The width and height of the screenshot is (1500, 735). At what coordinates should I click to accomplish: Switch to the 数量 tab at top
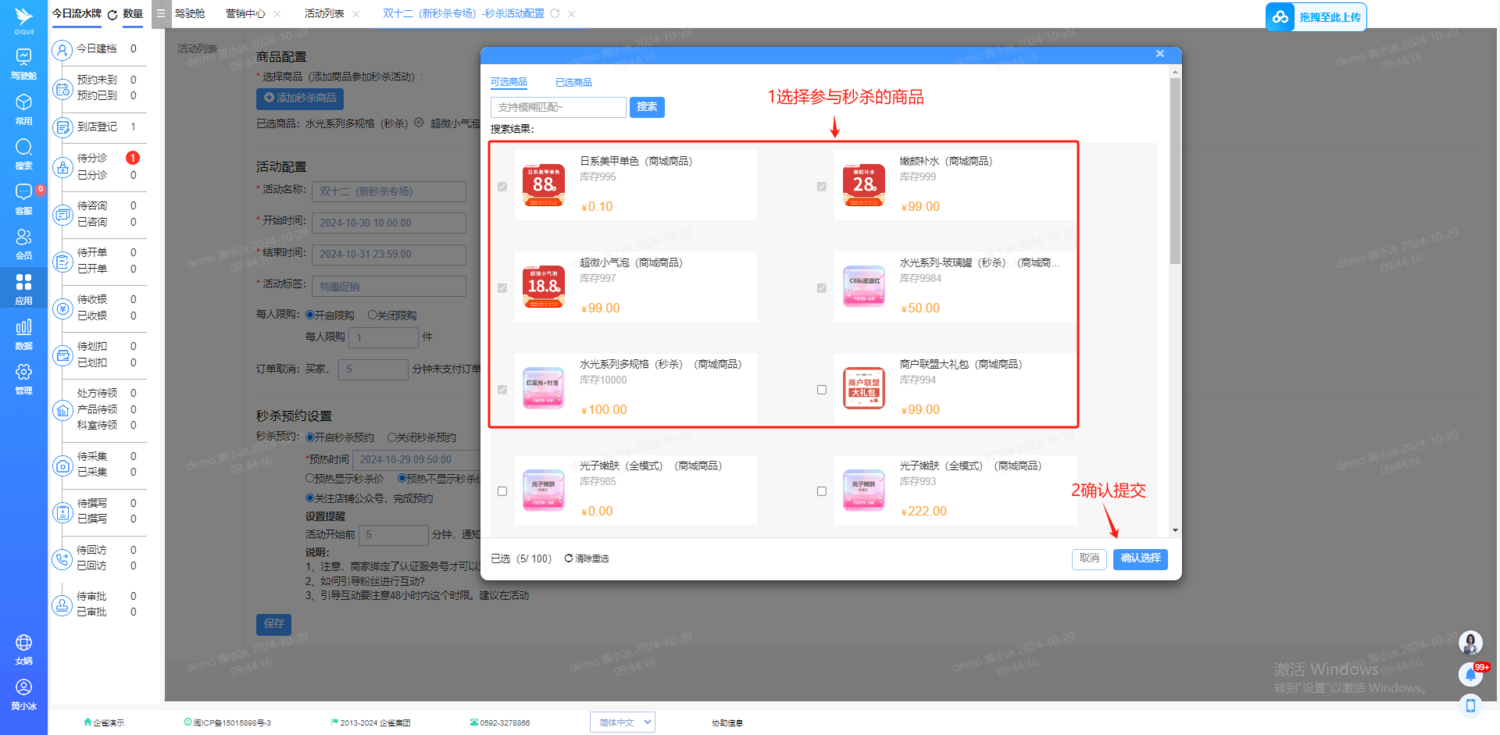[134, 15]
